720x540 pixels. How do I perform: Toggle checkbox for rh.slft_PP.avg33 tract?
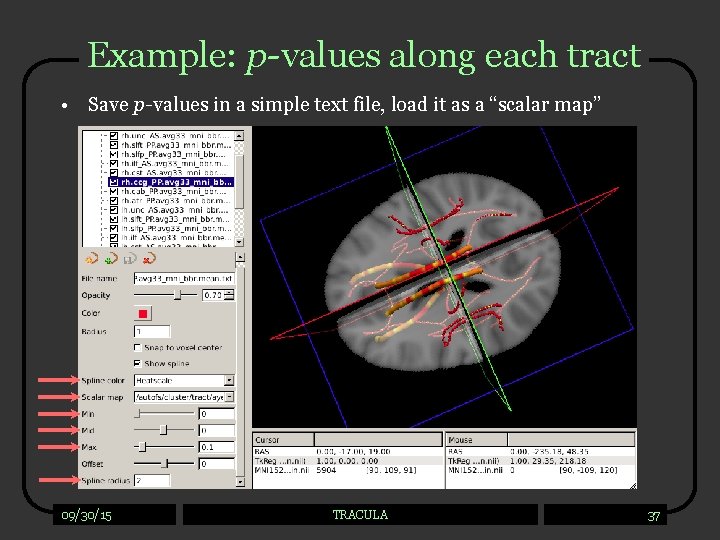(x=114, y=145)
